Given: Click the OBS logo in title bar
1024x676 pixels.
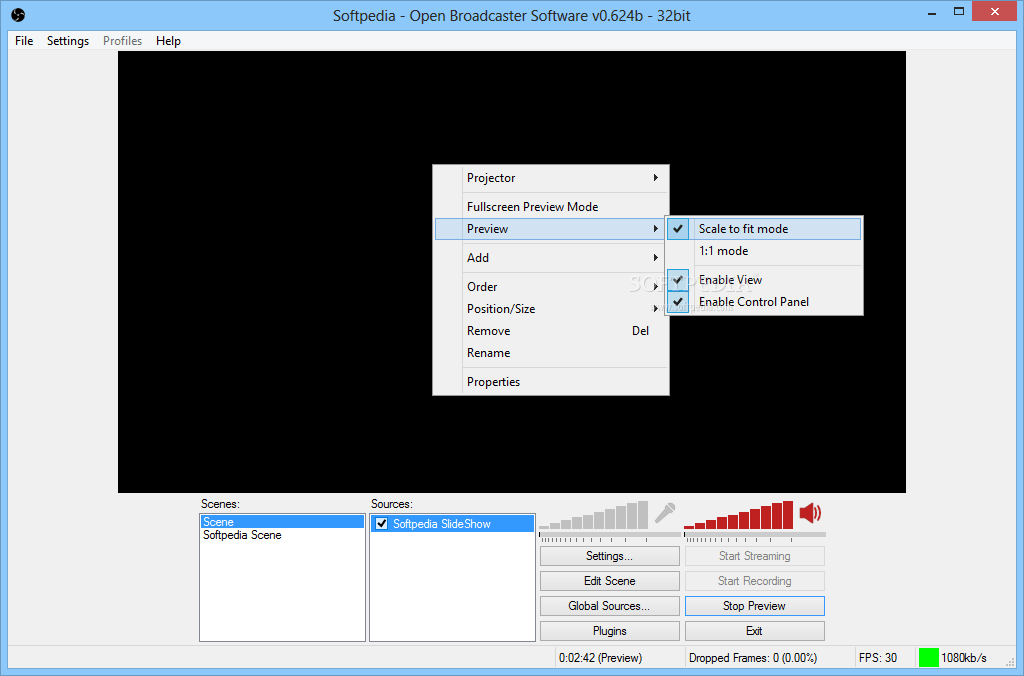Looking at the screenshot, I should [17, 15].
